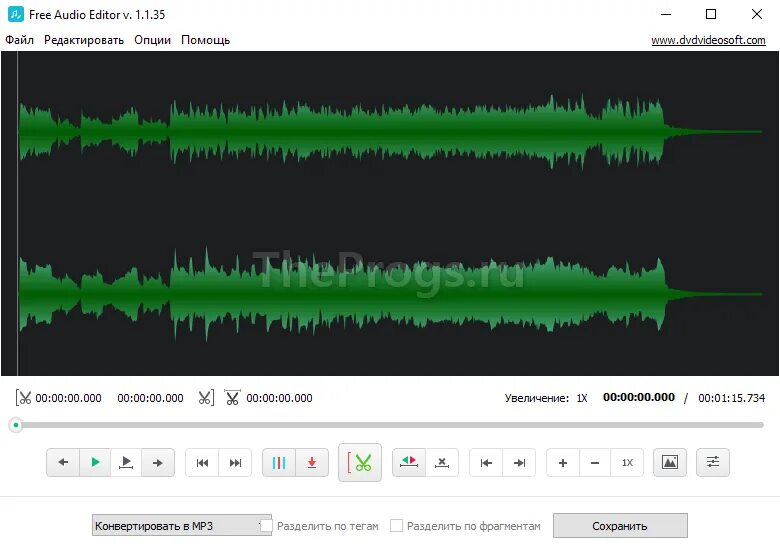Open the Редактировать menu

(x=84, y=40)
